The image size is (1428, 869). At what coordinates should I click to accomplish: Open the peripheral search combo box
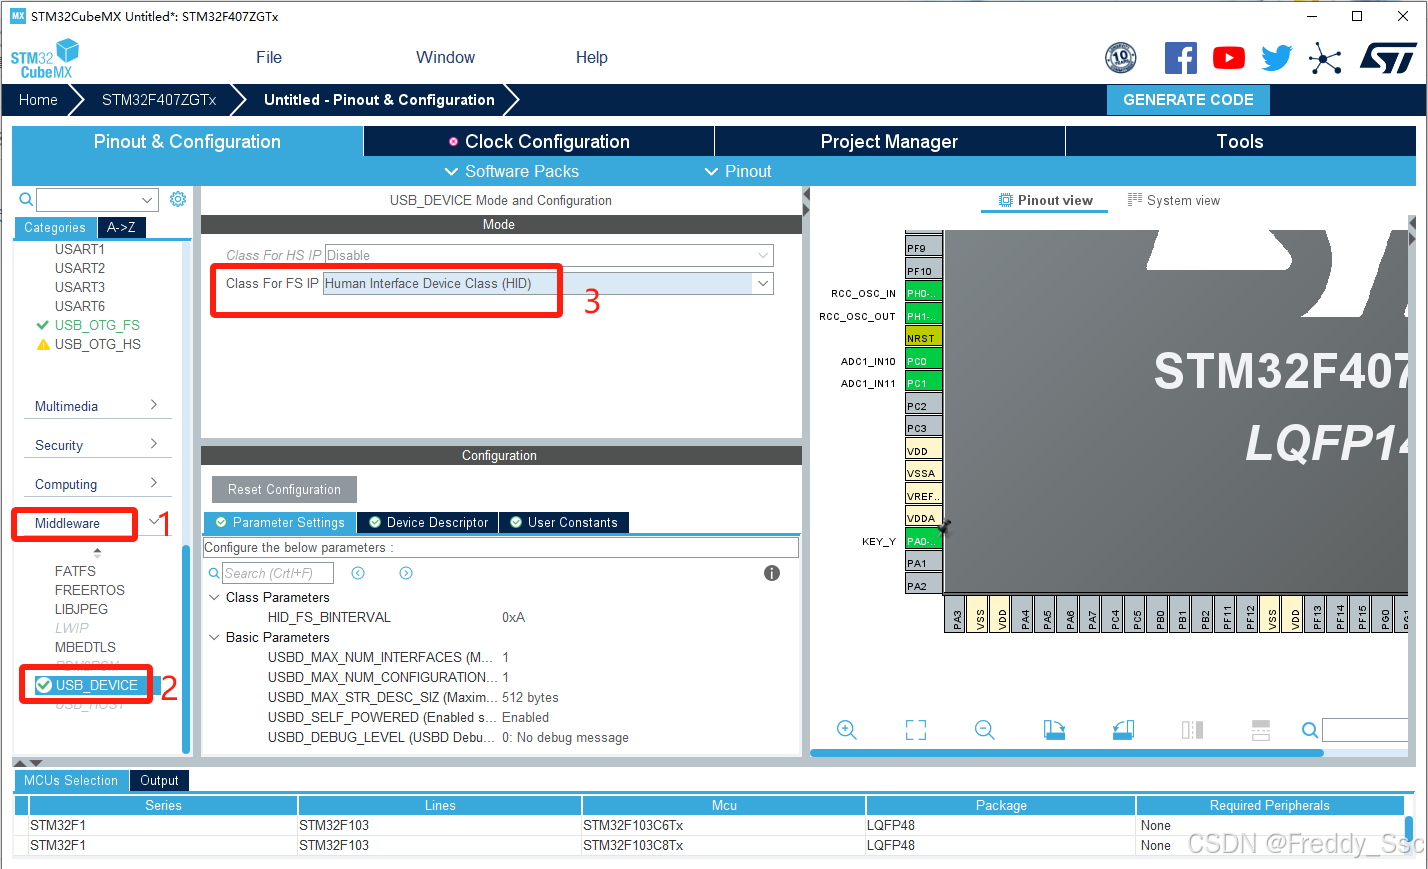[97, 200]
